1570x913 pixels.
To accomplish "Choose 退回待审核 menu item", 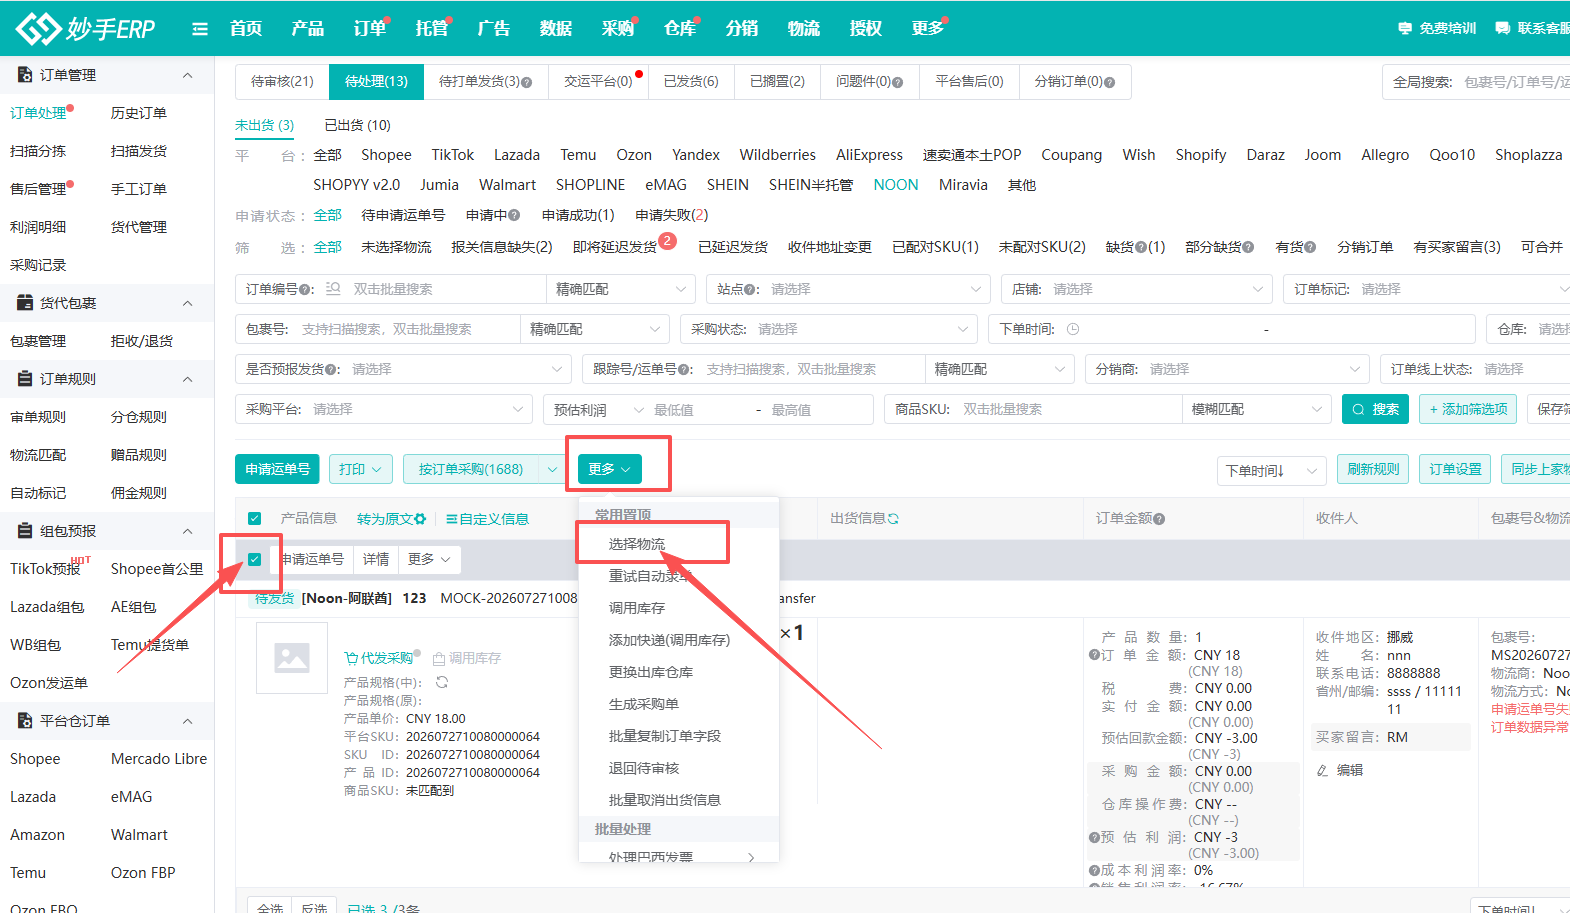I will click(644, 768).
